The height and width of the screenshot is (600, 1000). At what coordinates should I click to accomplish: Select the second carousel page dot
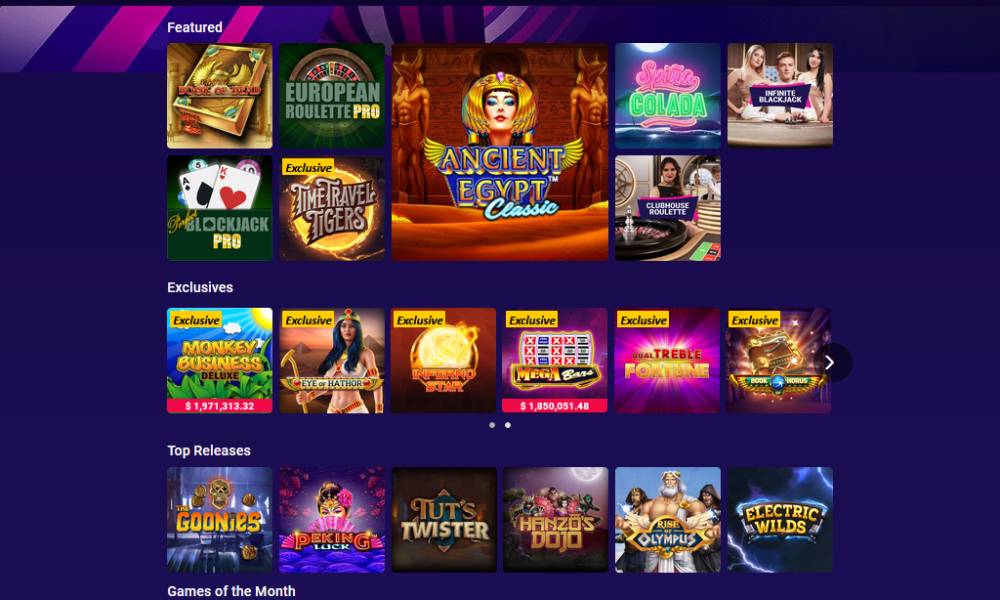(x=508, y=425)
